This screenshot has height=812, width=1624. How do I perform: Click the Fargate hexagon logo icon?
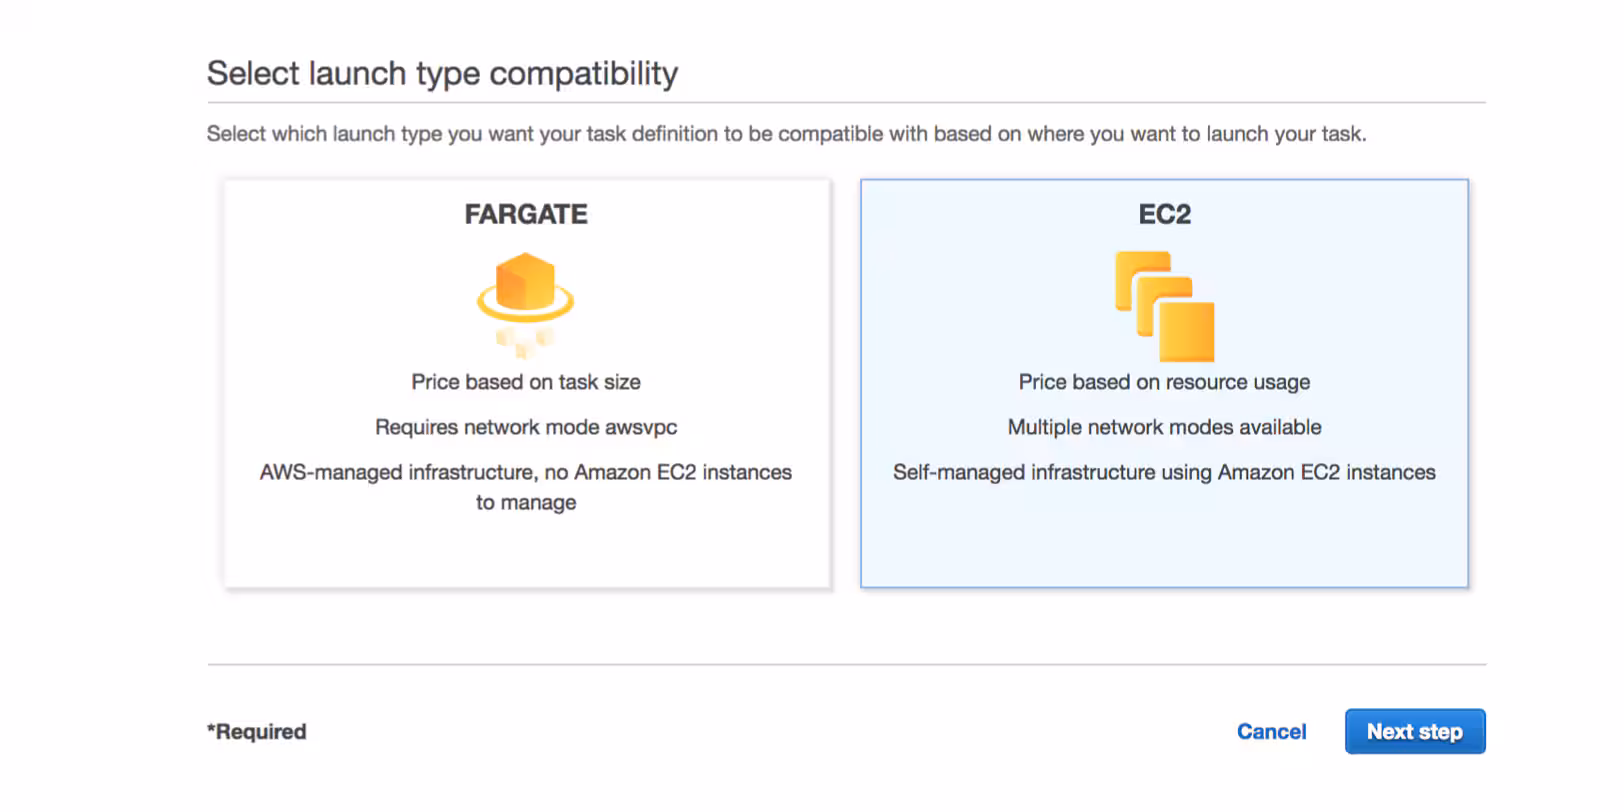[x=525, y=300]
